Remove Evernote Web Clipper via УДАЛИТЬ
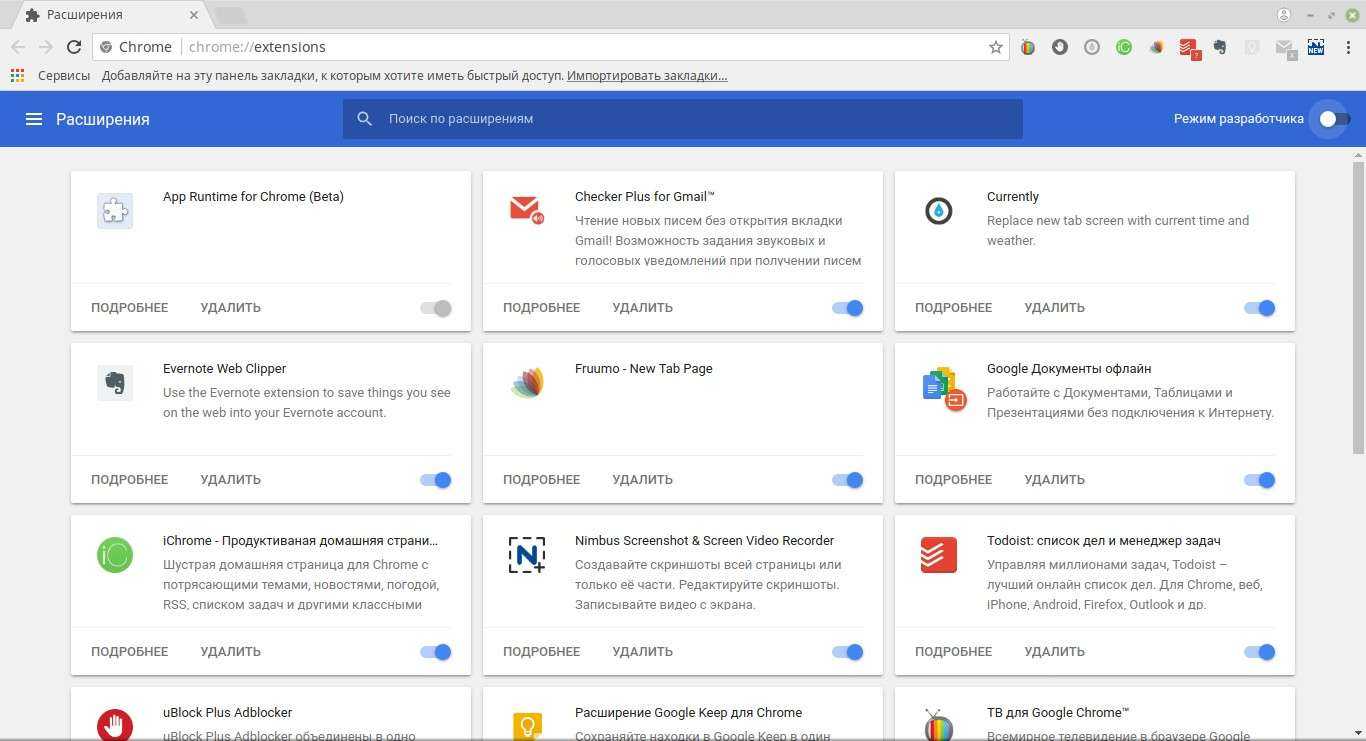The height and width of the screenshot is (741, 1366). (x=230, y=479)
